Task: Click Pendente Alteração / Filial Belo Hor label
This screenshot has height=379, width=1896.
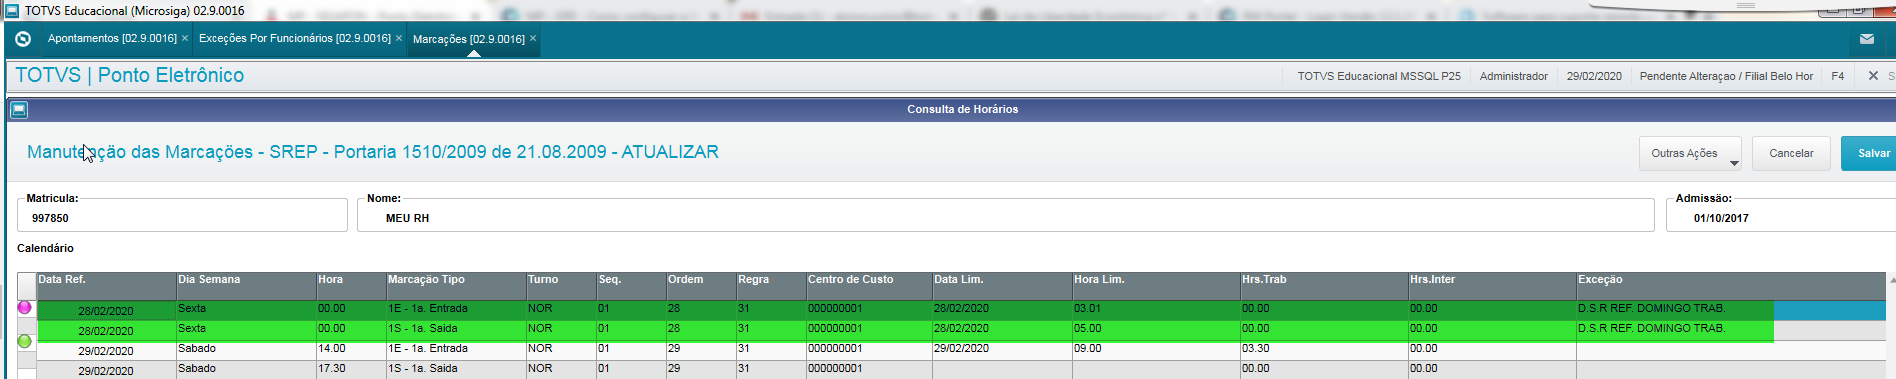Action: (1726, 76)
